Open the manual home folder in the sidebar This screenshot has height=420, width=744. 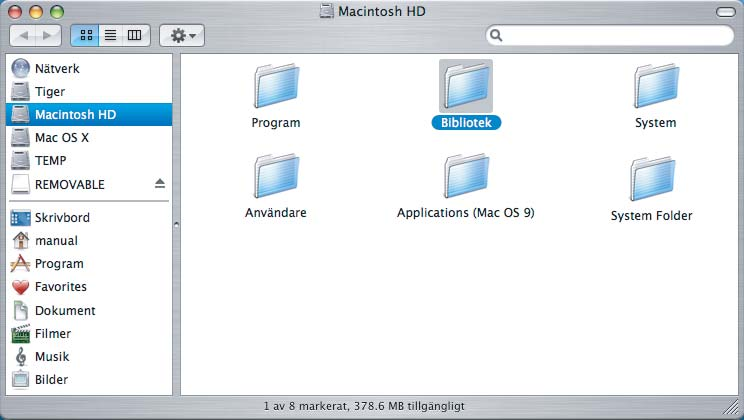click(89, 241)
